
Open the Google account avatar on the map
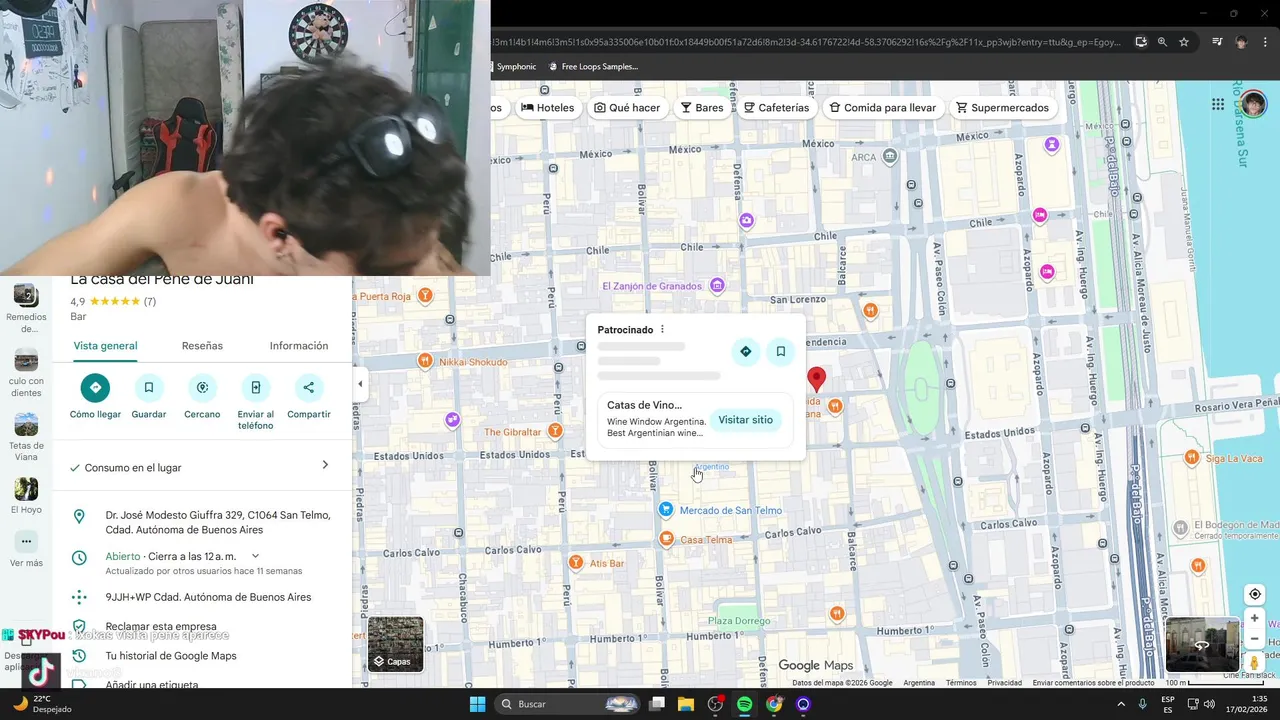coord(1253,104)
